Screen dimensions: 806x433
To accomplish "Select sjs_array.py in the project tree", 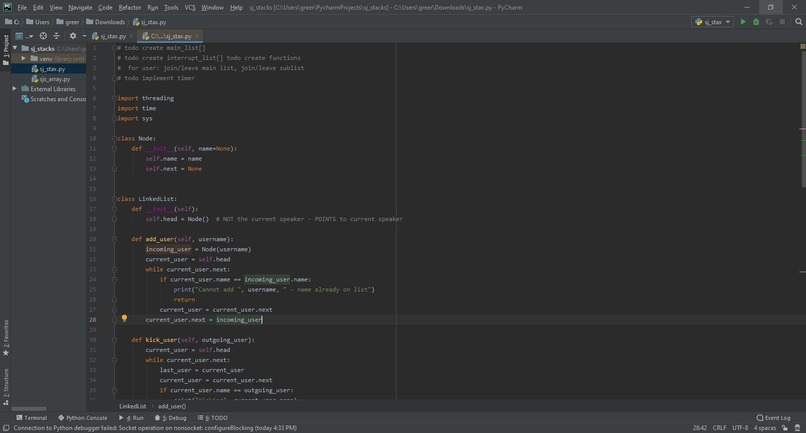I will (51, 79).
